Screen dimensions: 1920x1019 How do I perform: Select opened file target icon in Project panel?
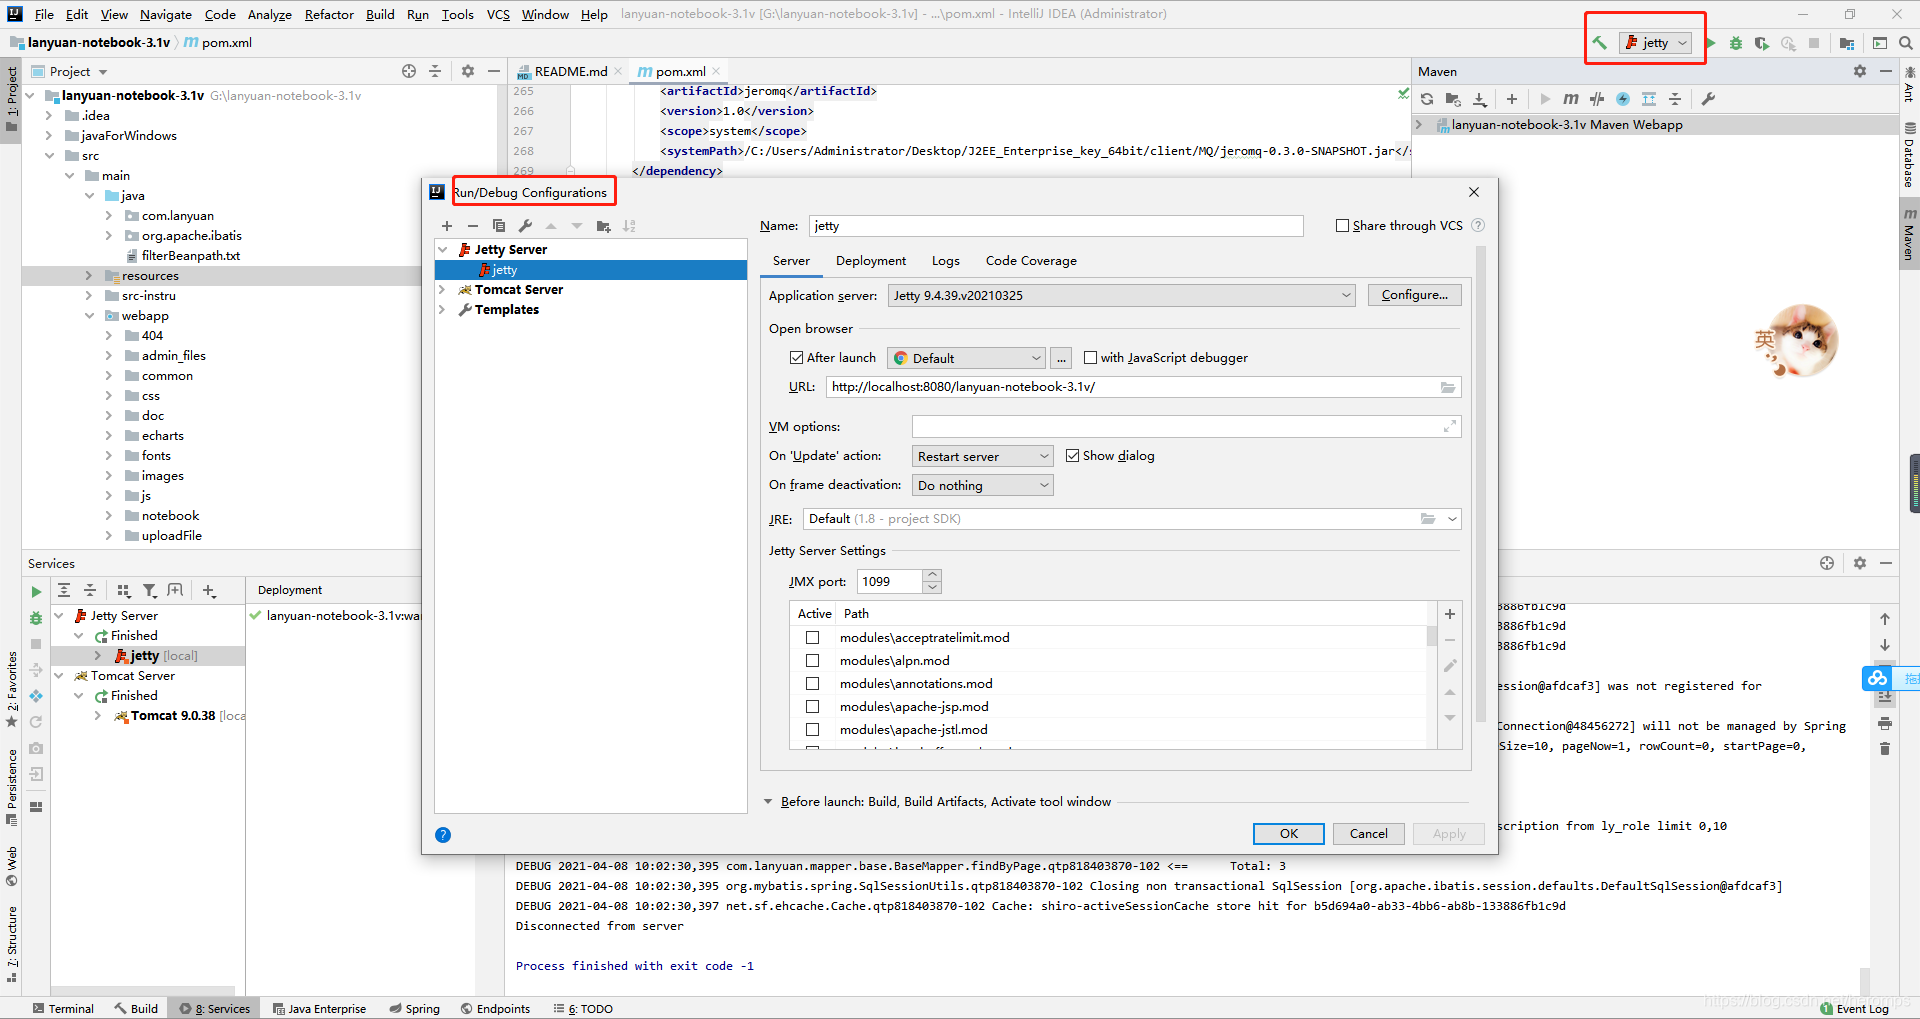pos(409,71)
